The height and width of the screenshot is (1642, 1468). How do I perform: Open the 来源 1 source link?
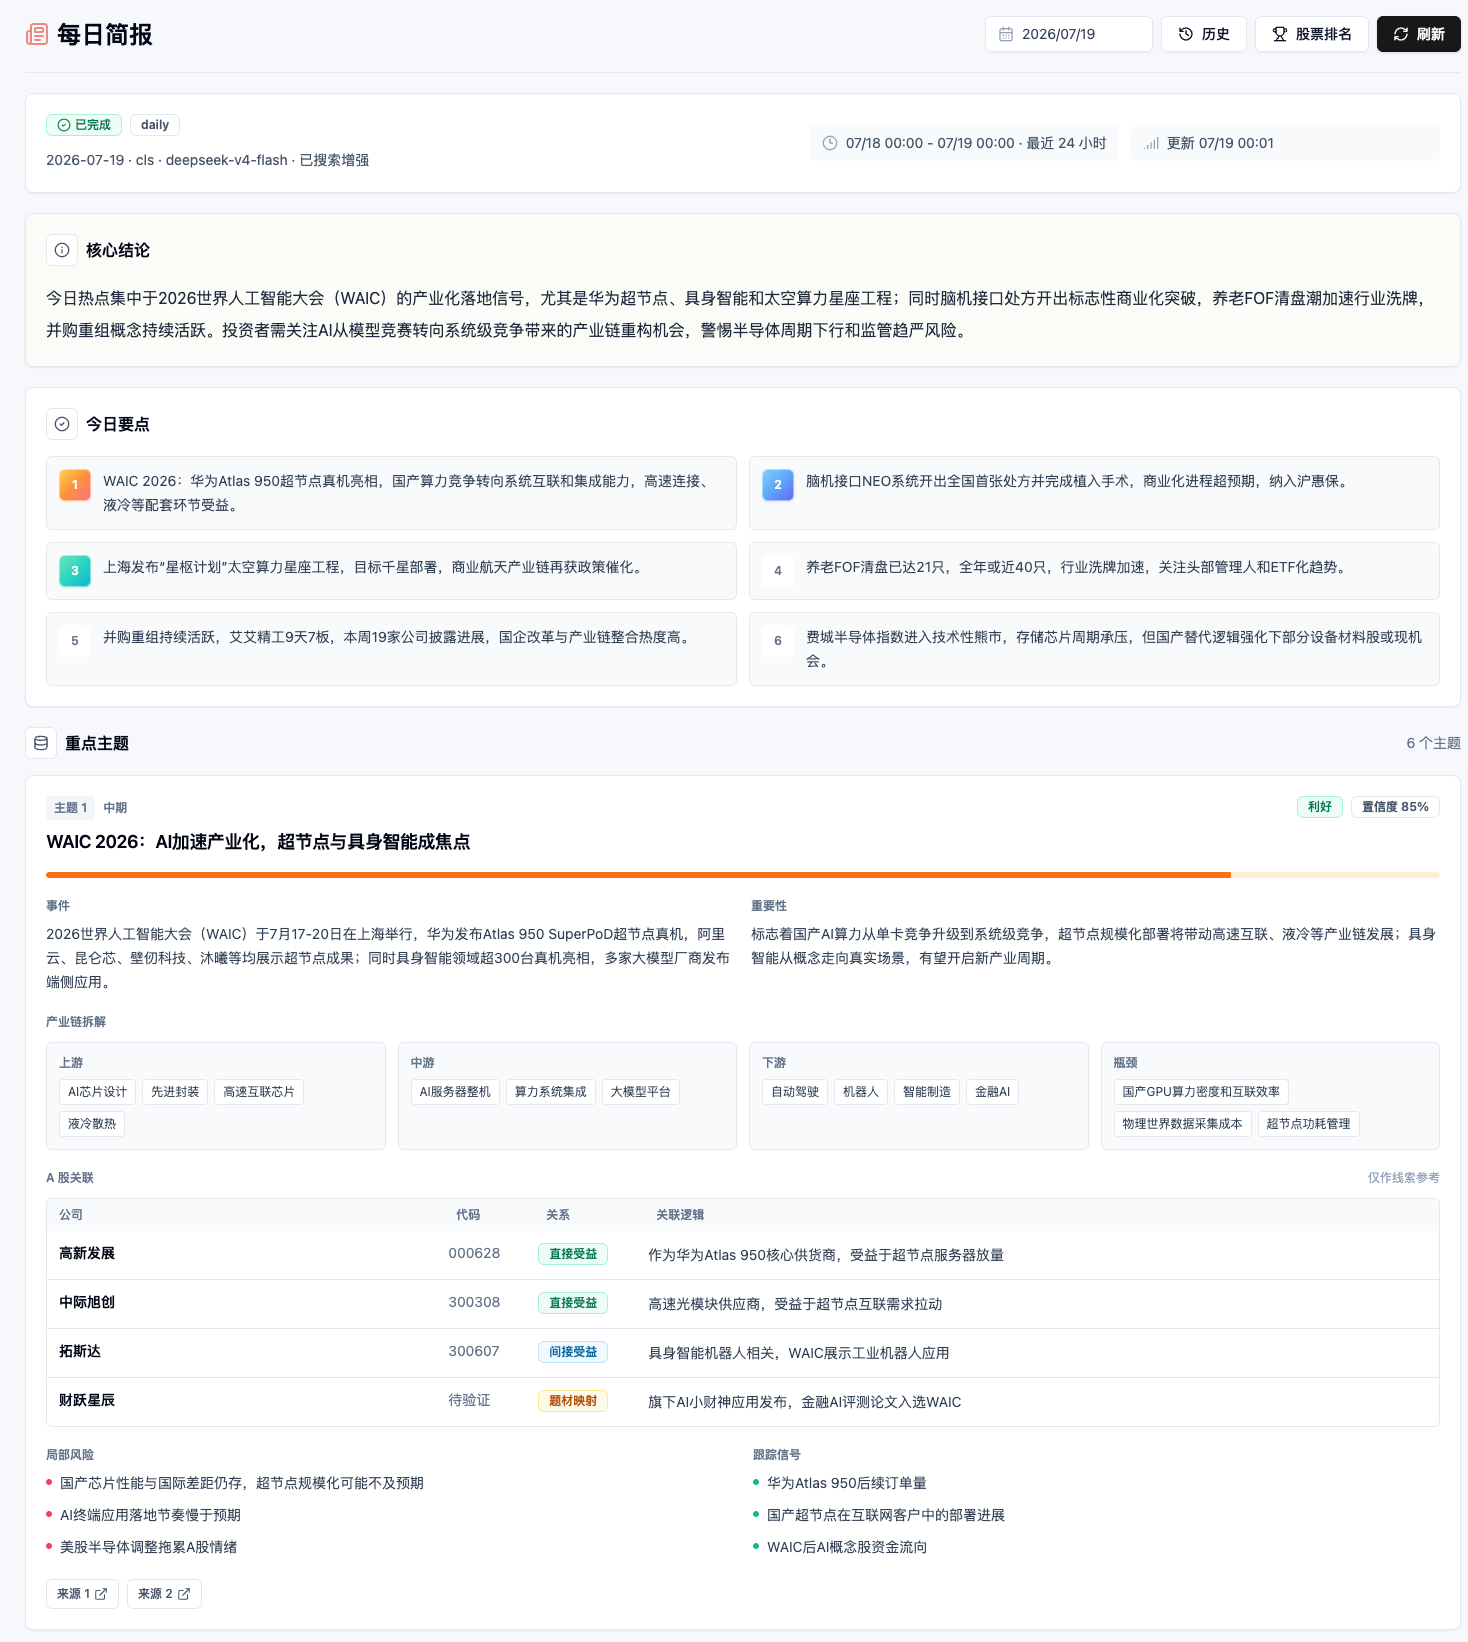[x=82, y=1594]
